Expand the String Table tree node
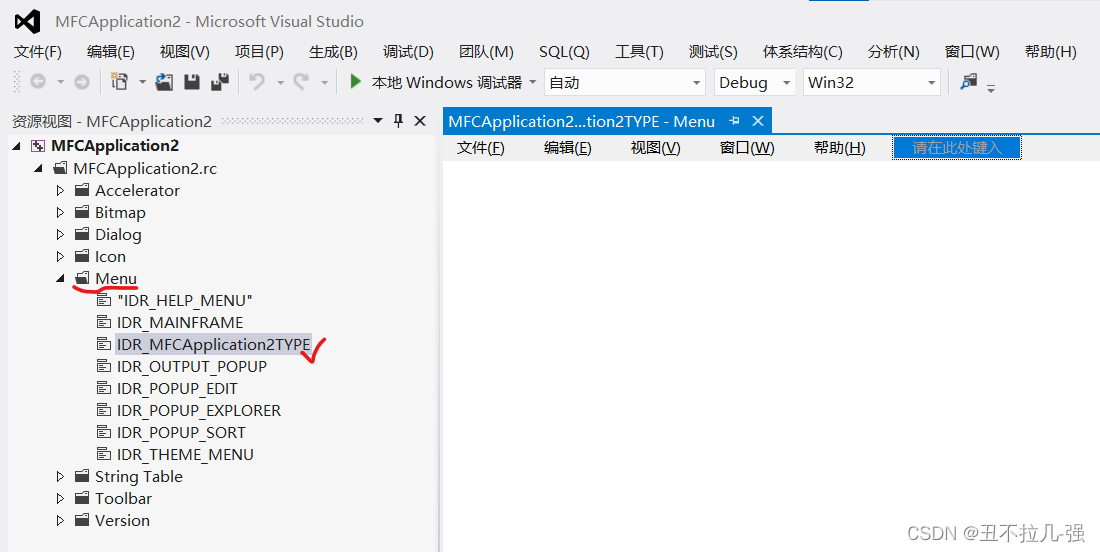 coord(60,476)
